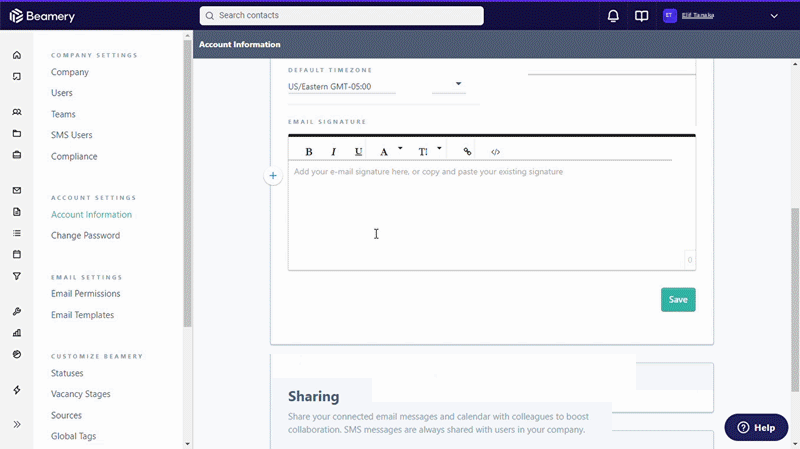
Task: Select Account Information in menu
Action: 91,215
